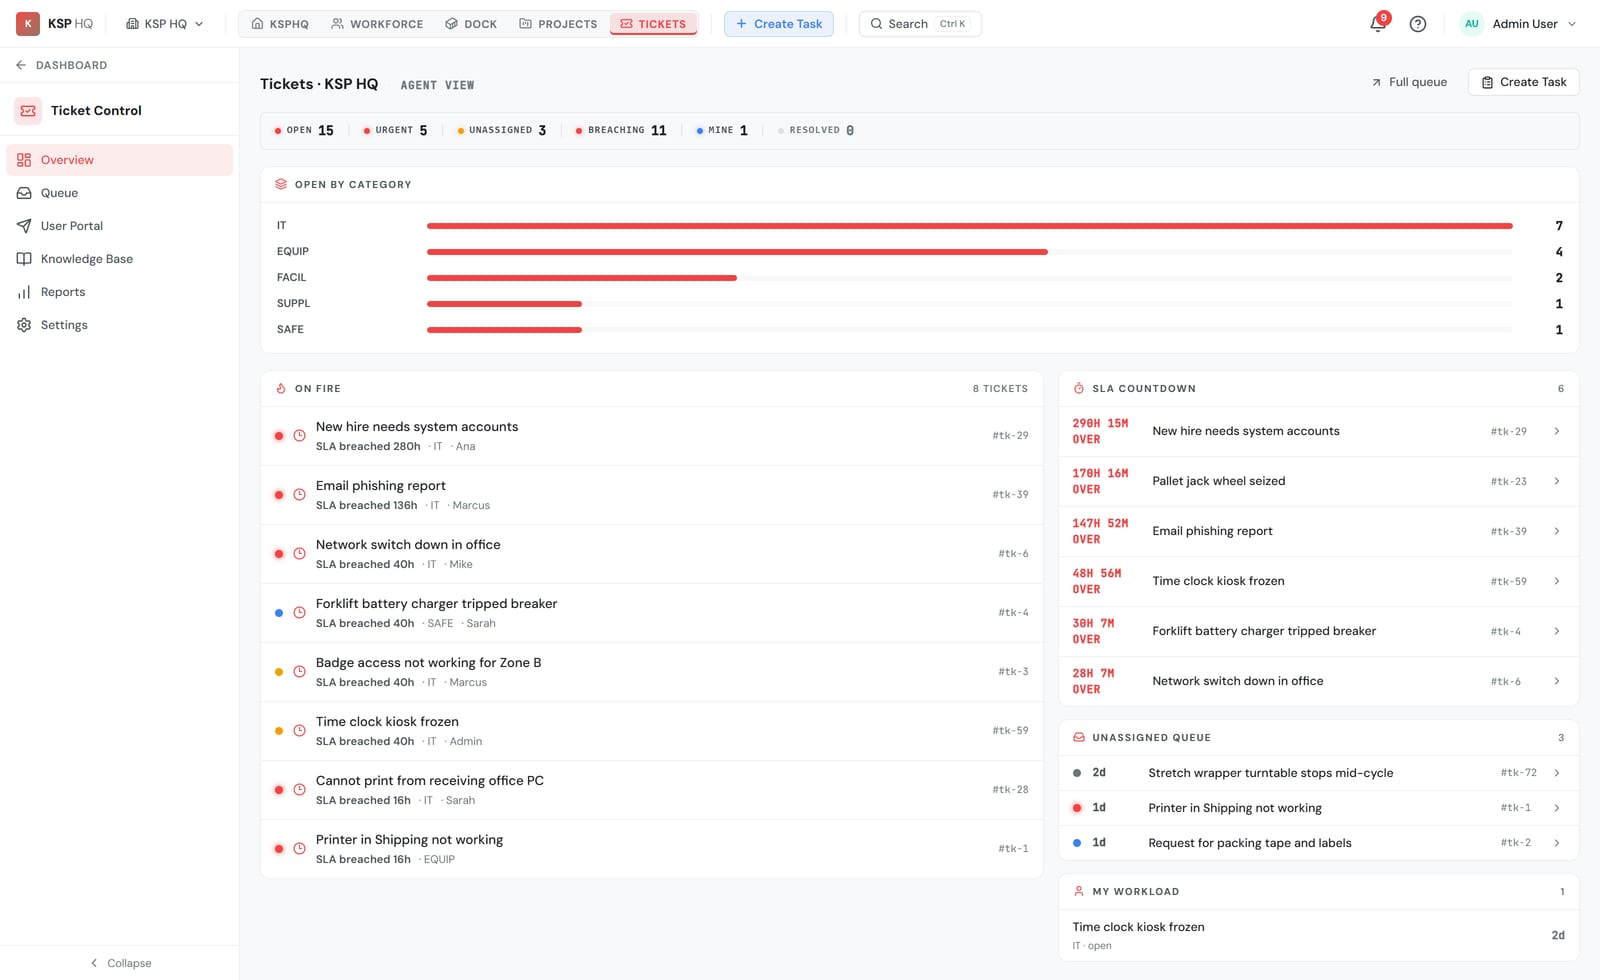
Task: Open the notifications bell
Action: coord(1378,24)
